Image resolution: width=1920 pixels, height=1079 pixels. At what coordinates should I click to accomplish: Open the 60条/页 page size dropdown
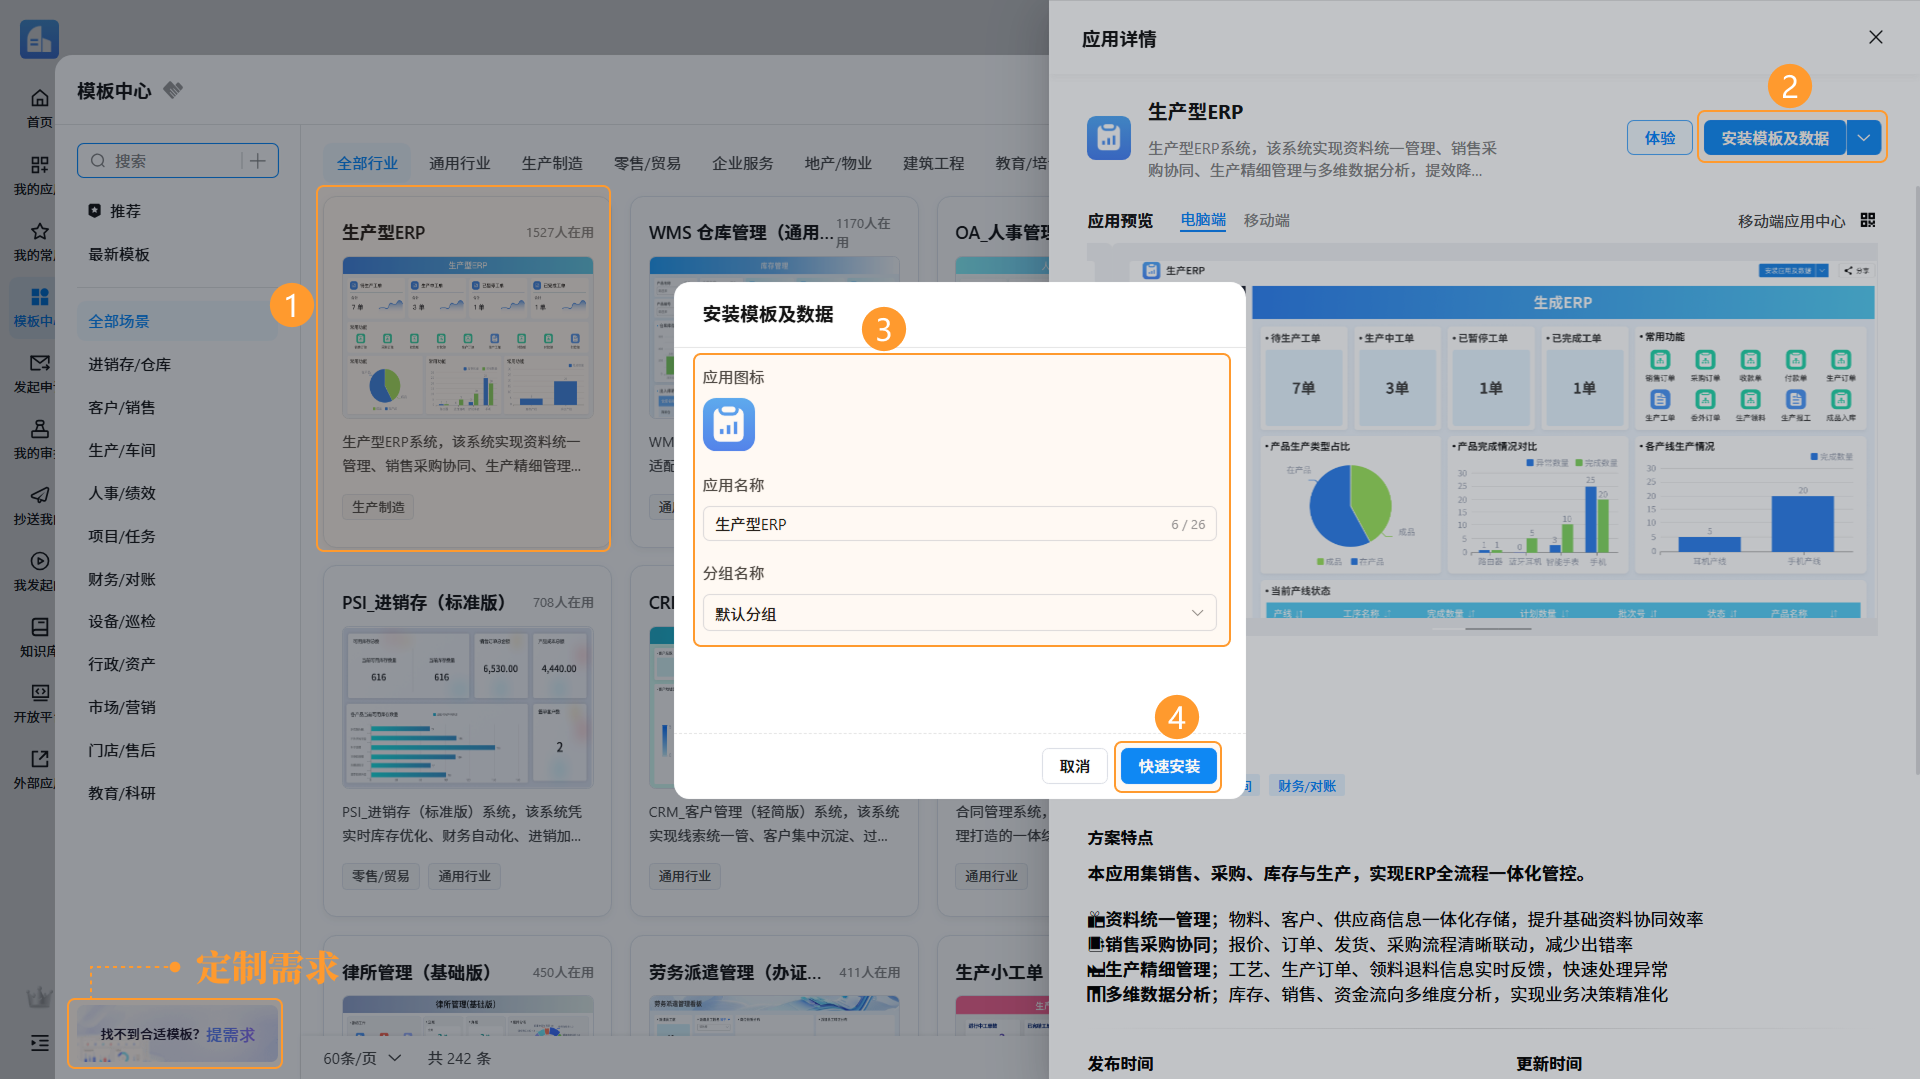[362, 1058]
